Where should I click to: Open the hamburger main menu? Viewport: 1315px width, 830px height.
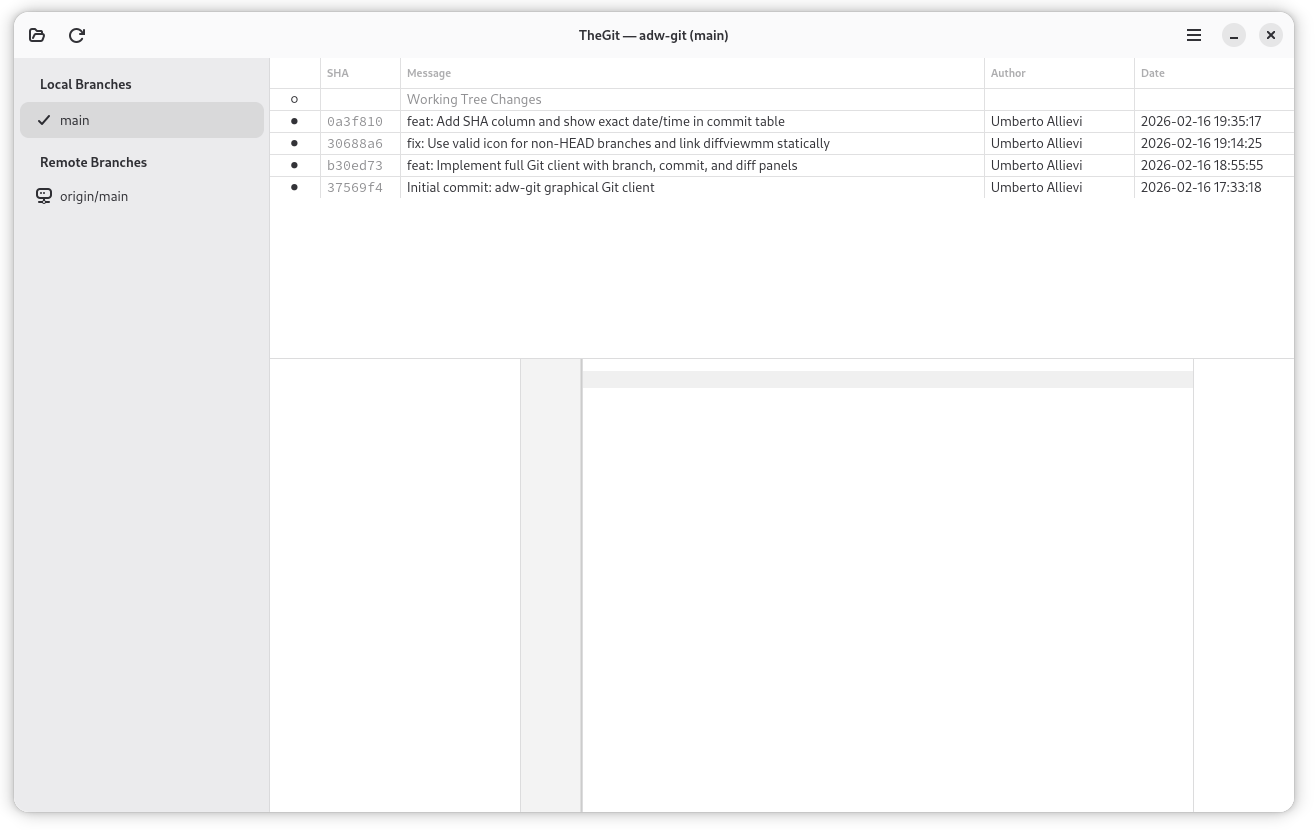[1194, 35]
